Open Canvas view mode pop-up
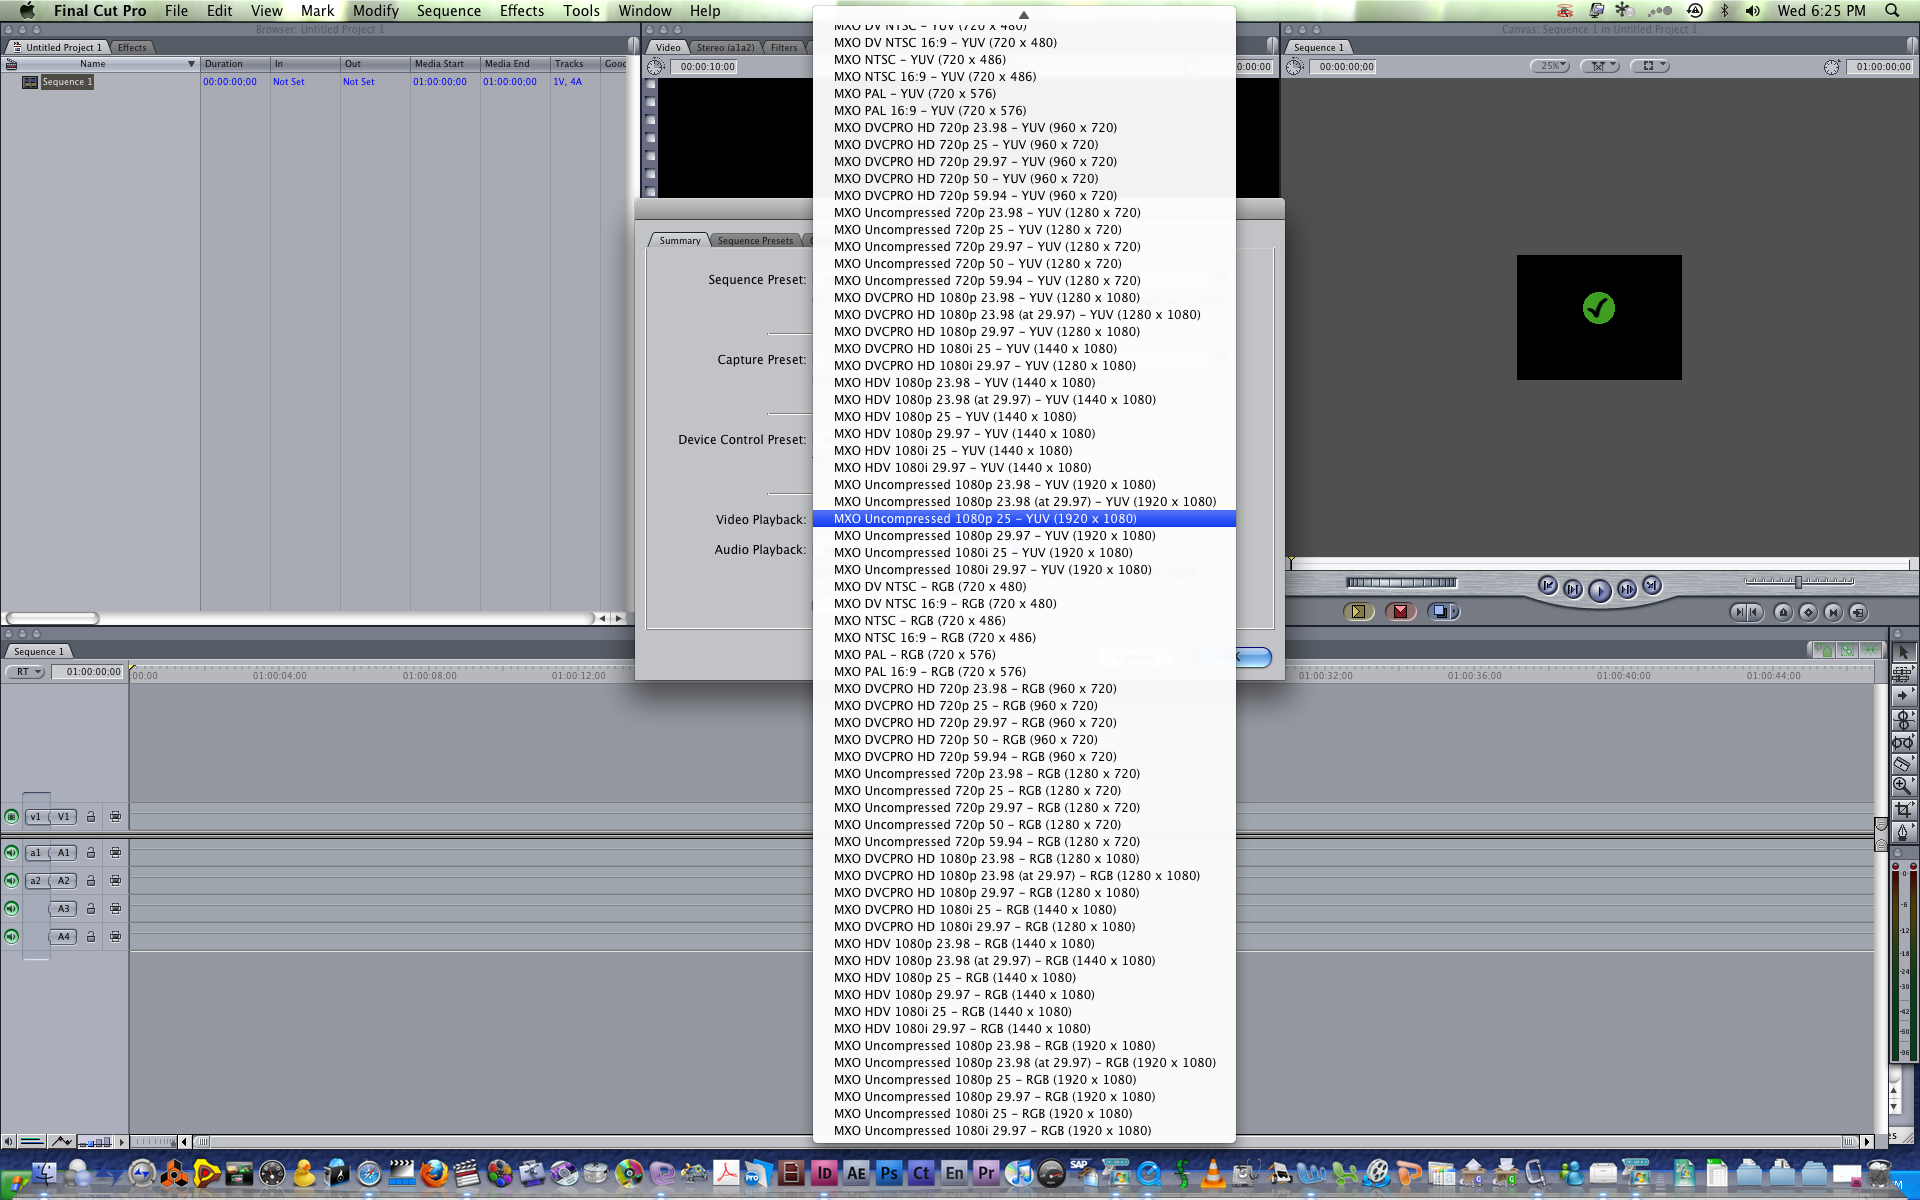The height and width of the screenshot is (1200, 1920). pyautogui.click(x=1650, y=66)
